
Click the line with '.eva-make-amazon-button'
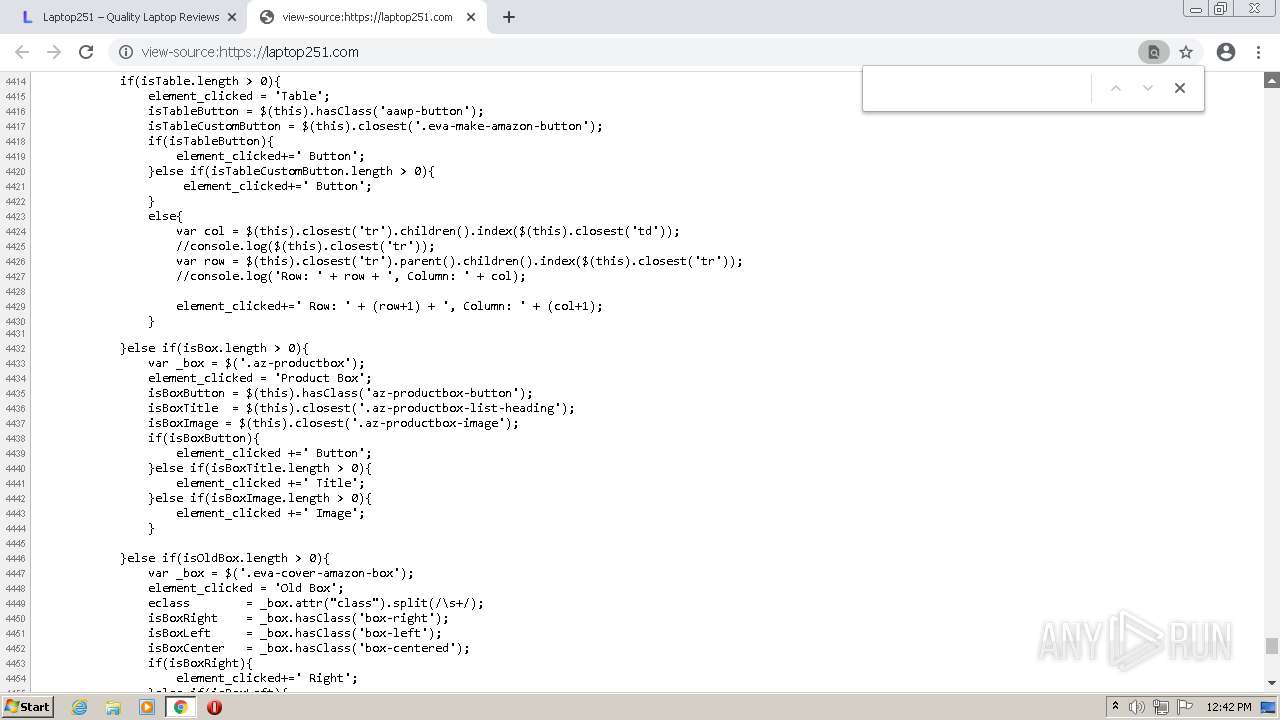click(x=375, y=126)
